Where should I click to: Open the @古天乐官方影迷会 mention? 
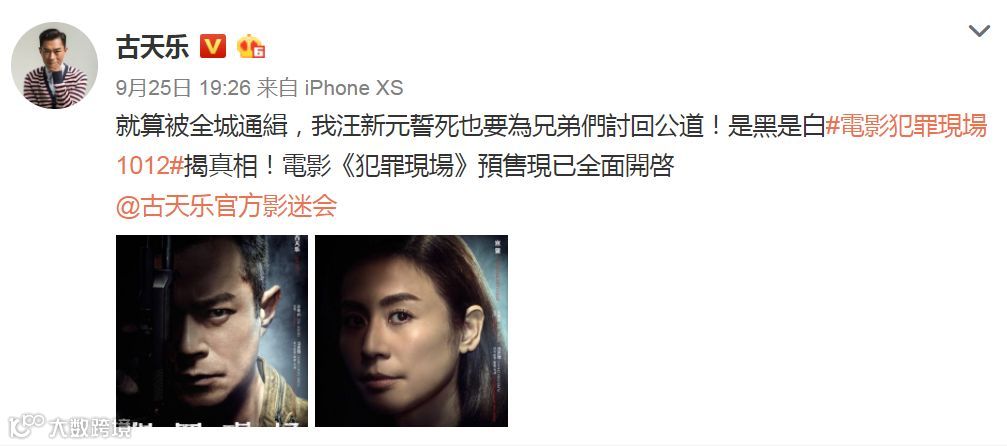pos(227,206)
